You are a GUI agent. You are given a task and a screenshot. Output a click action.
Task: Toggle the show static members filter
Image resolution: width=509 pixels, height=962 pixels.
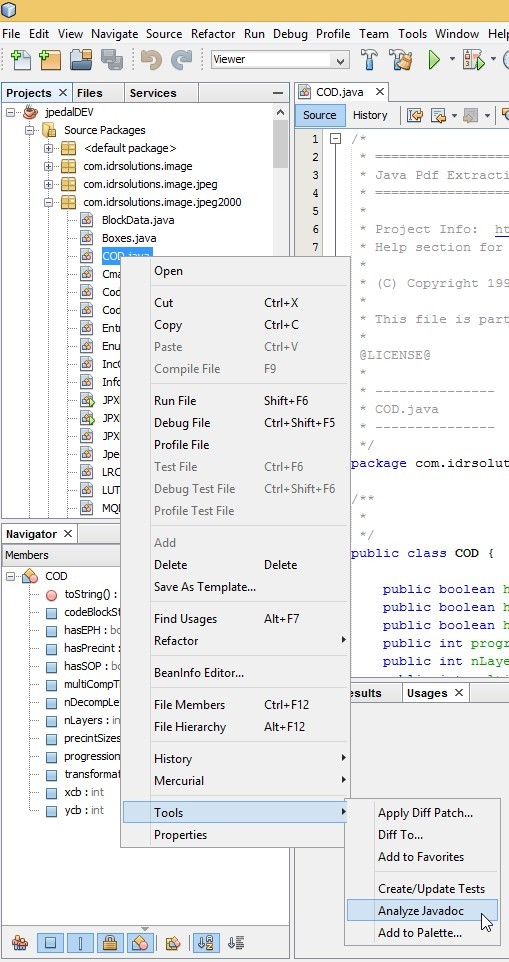point(81,943)
